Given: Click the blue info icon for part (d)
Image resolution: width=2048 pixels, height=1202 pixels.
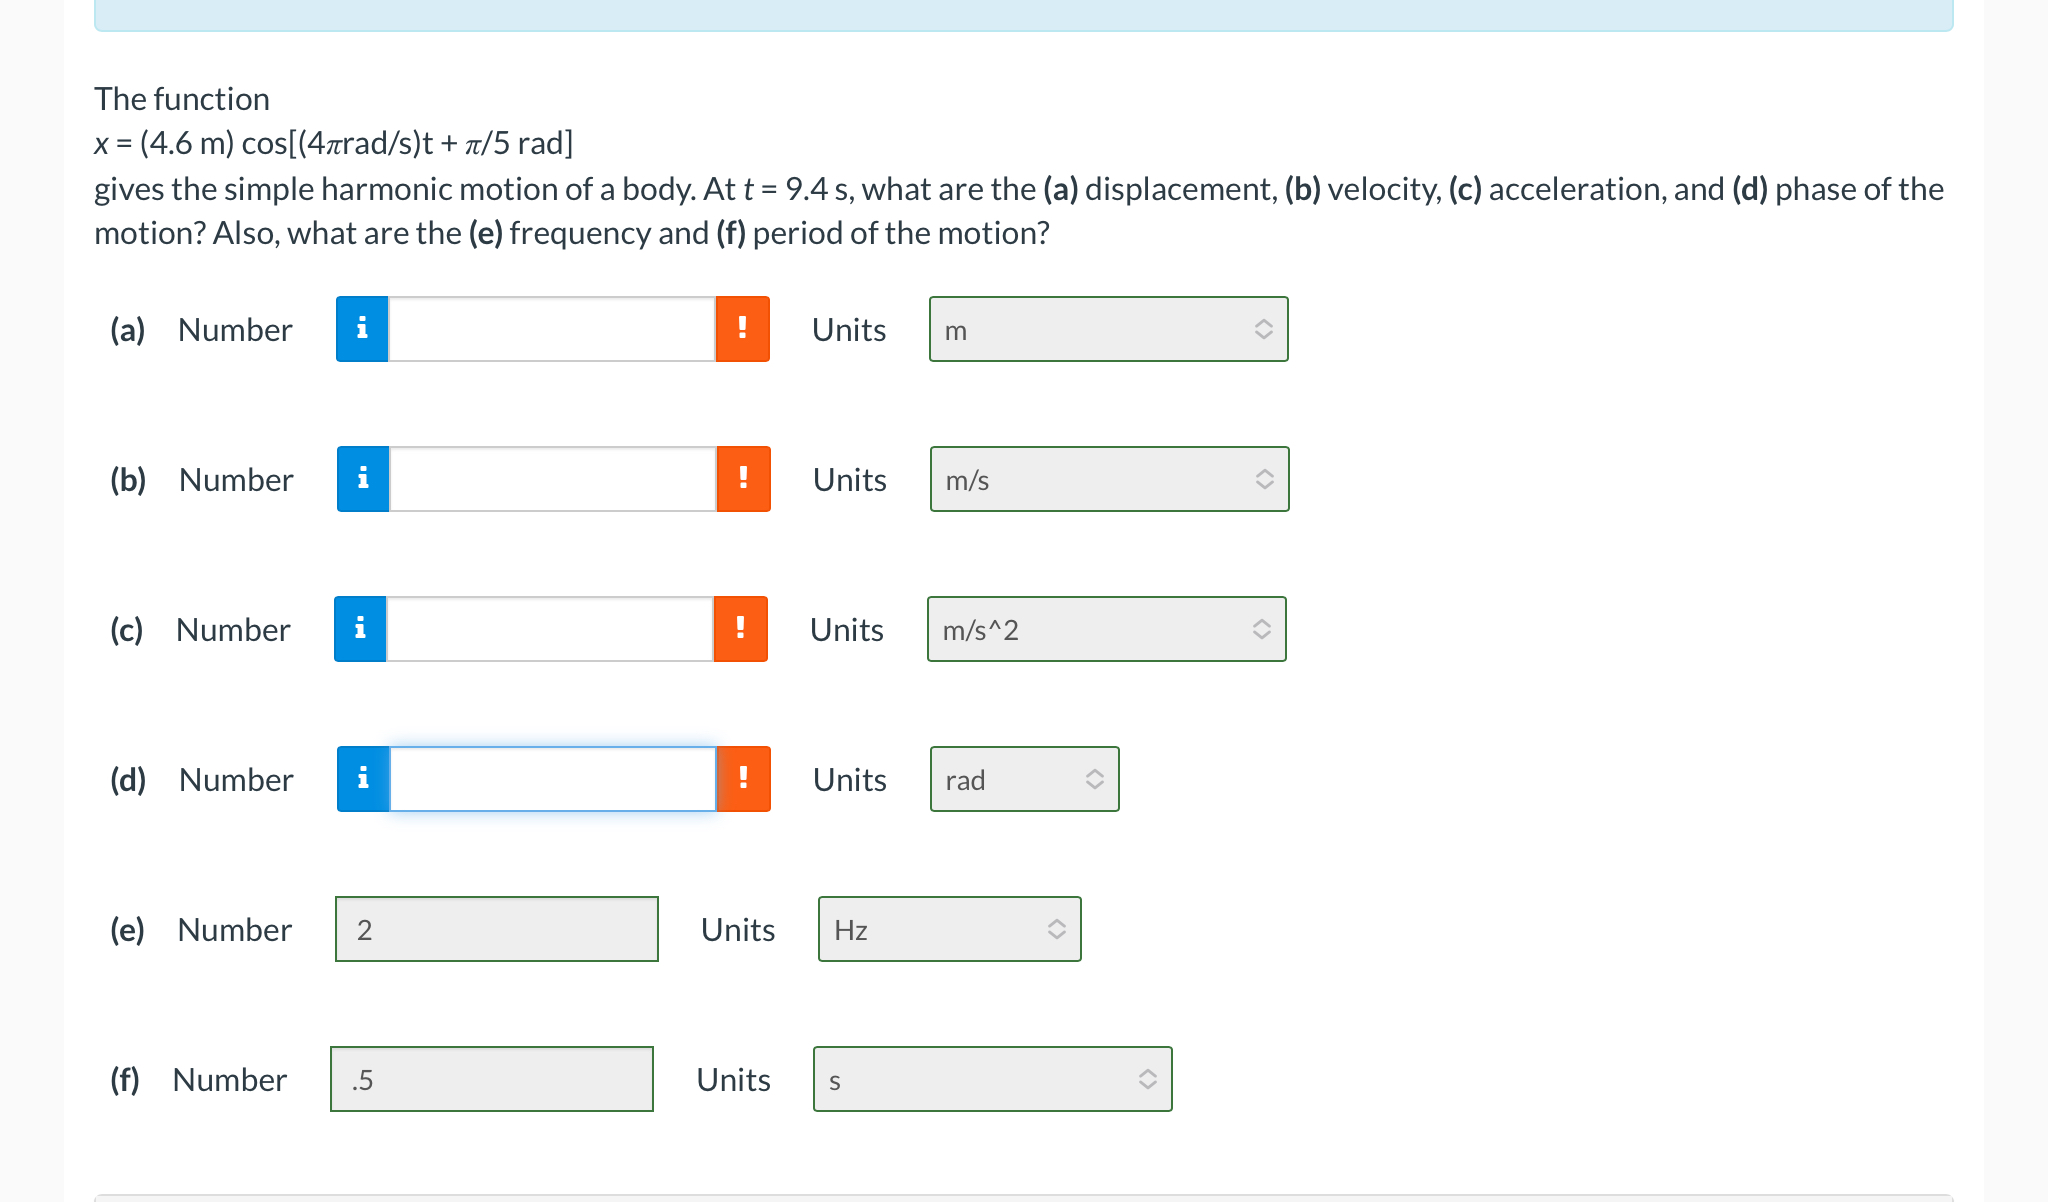Looking at the screenshot, I should tap(363, 779).
